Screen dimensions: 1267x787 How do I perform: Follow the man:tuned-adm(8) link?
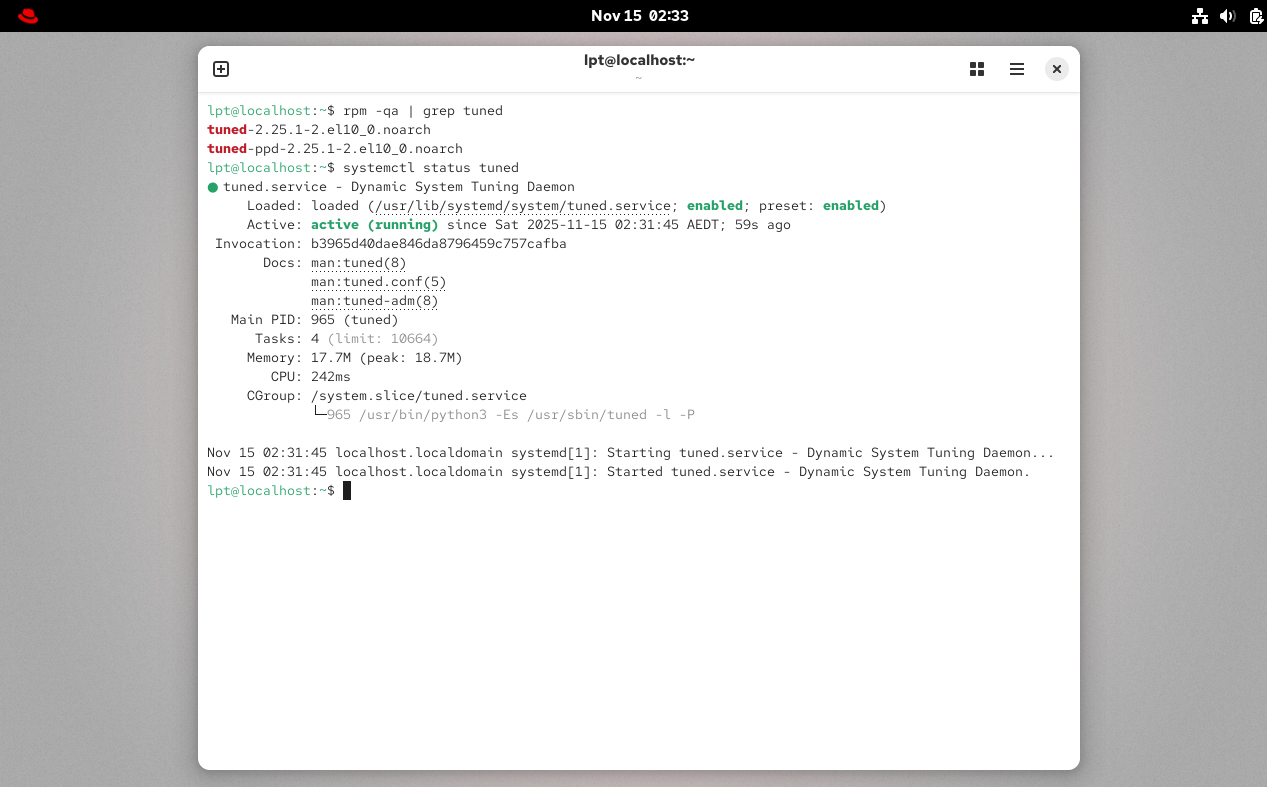click(x=374, y=301)
